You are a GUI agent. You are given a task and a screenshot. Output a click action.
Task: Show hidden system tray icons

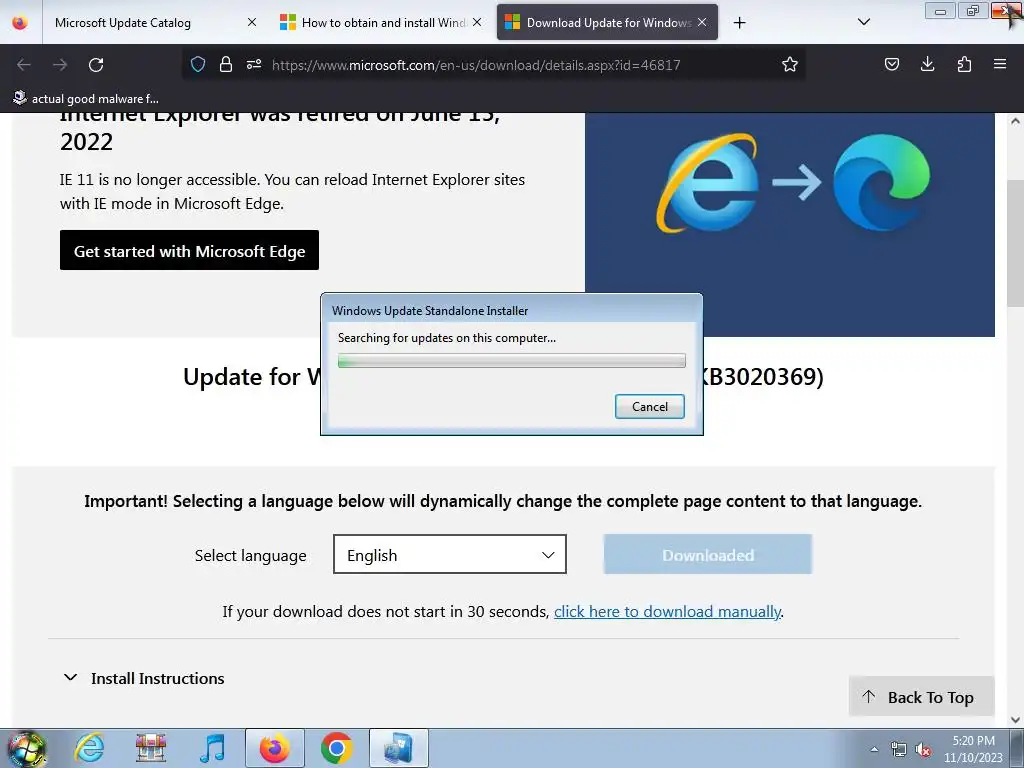click(874, 749)
